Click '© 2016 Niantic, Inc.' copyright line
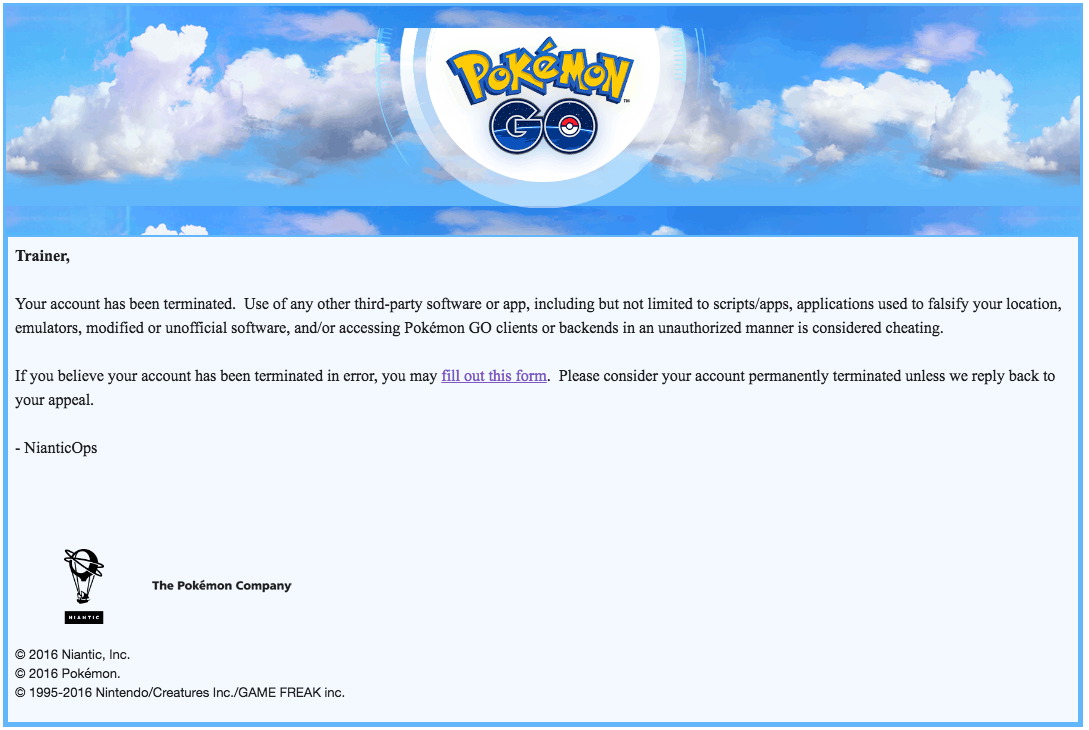The width and height of the screenshot is (1089, 730). coord(72,654)
